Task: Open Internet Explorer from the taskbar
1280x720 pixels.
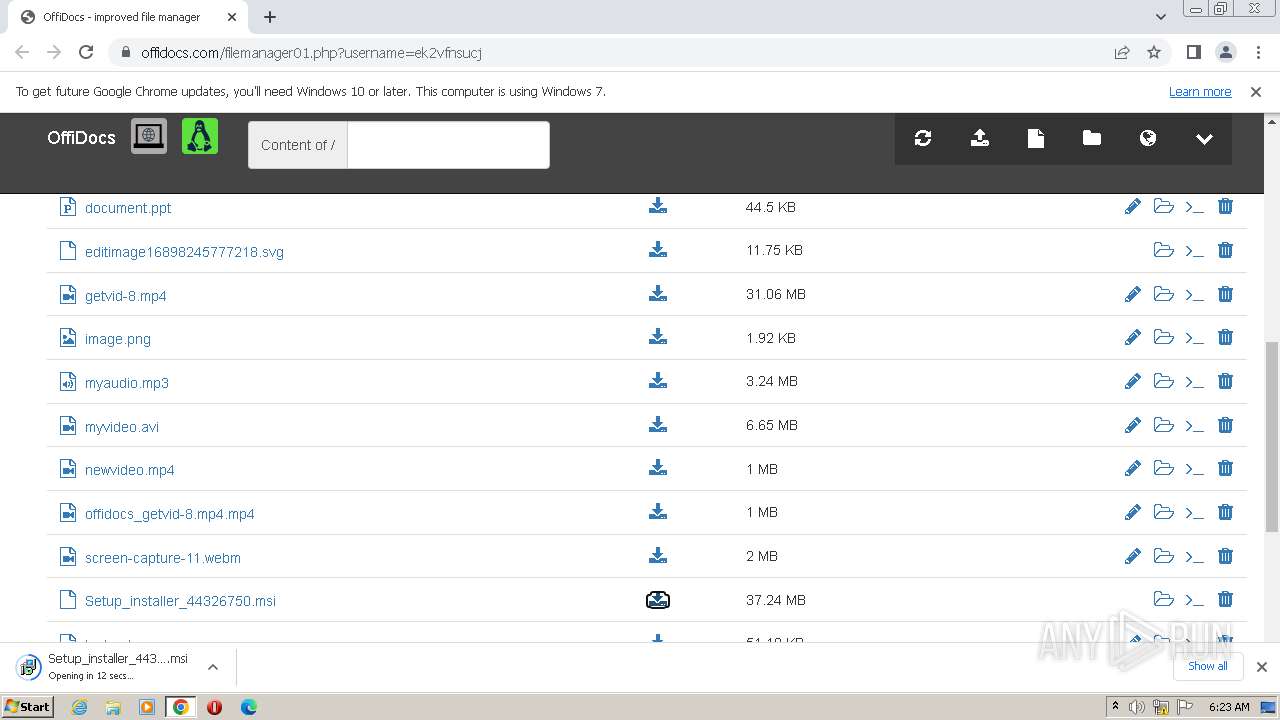Action: pos(79,707)
